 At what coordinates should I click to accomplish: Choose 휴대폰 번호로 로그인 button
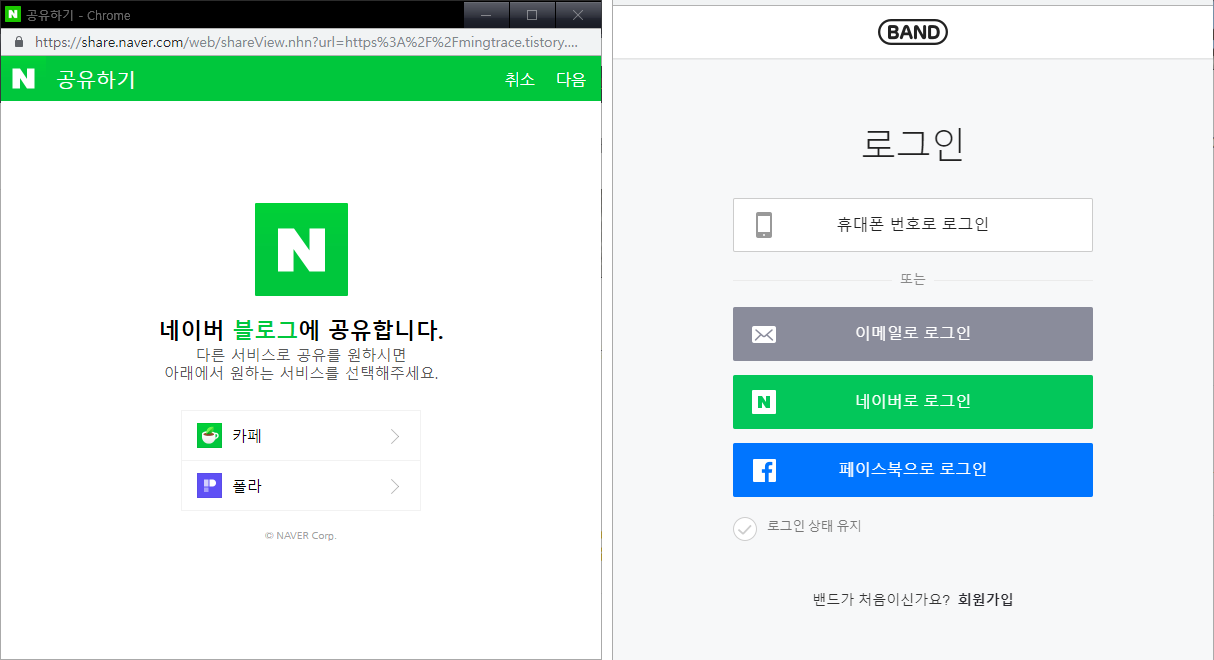tap(913, 225)
